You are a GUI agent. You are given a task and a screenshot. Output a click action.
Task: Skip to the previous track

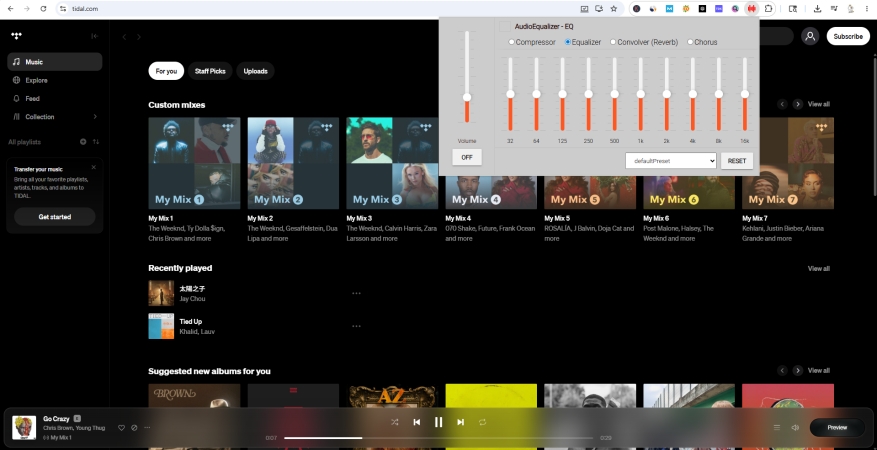point(417,422)
